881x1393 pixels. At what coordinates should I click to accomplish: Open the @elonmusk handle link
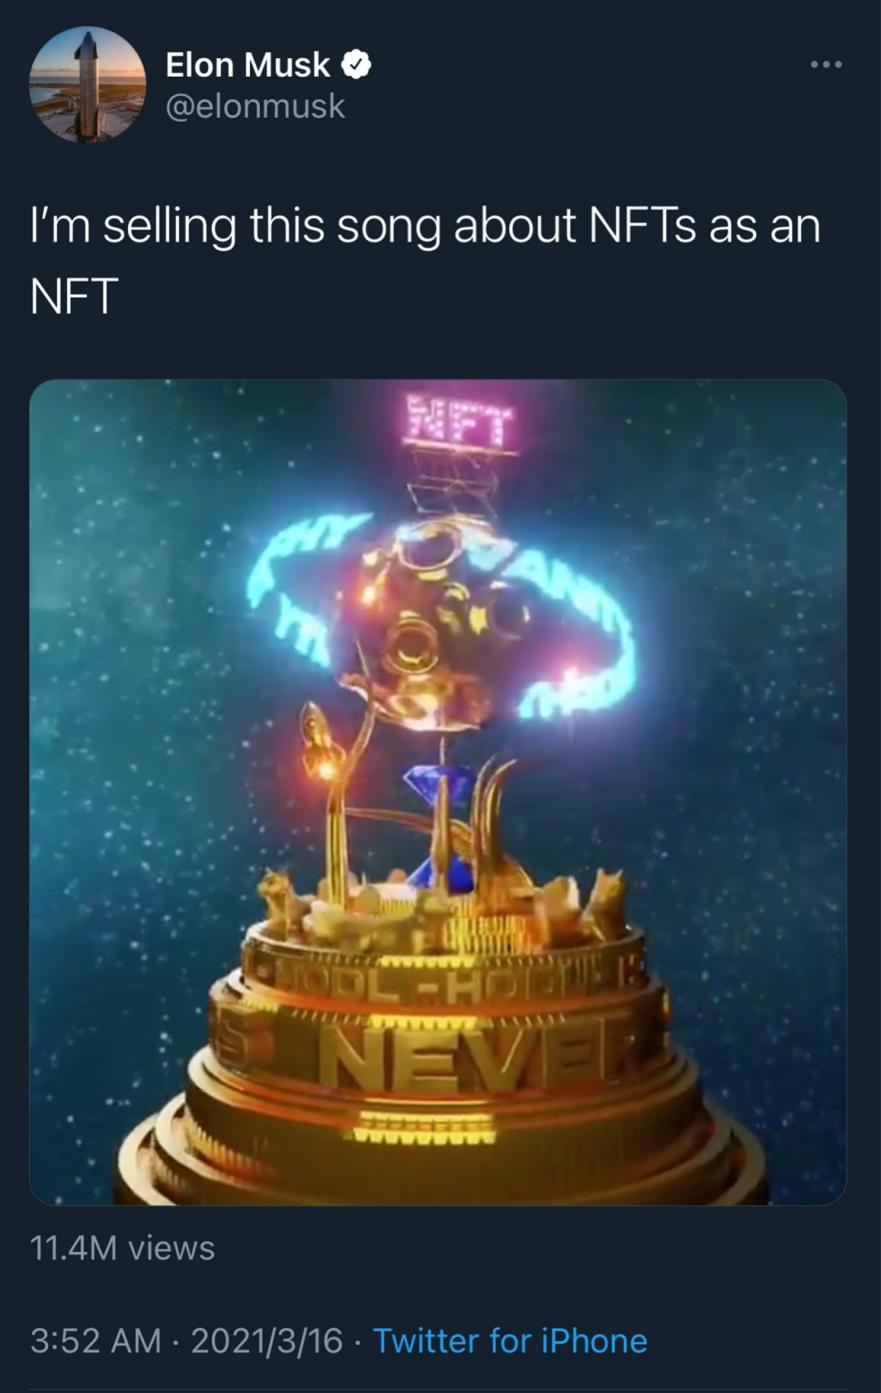pyautogui.click(x=255, y=106)
